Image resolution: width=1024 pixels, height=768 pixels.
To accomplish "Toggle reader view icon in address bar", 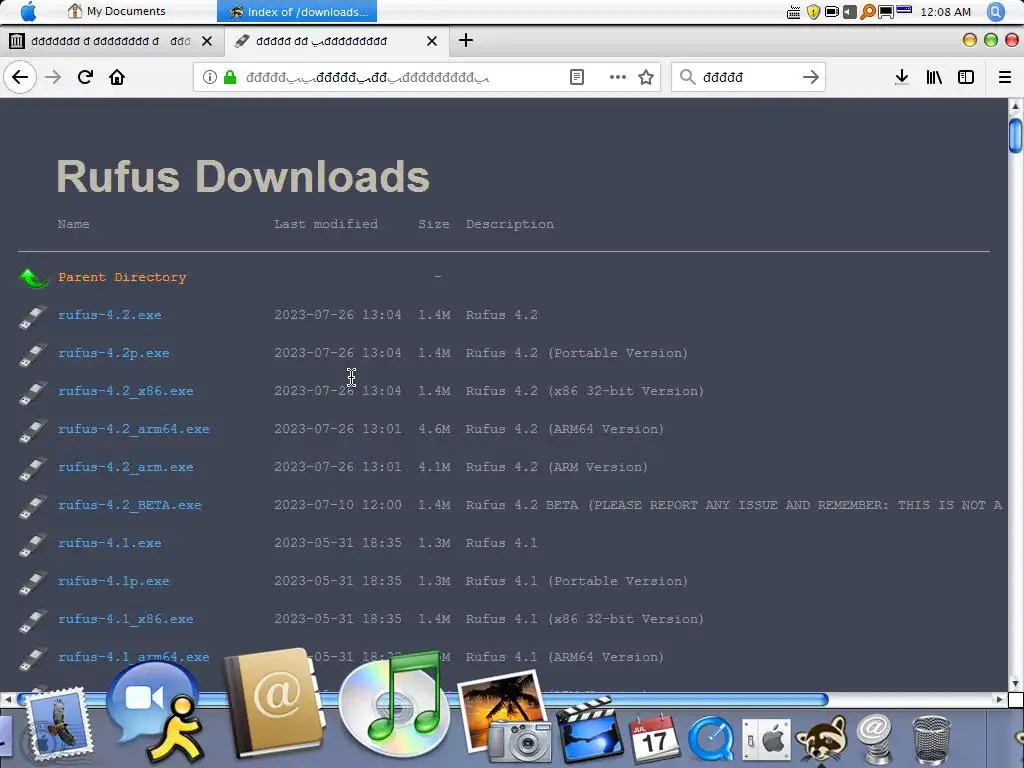I will coord(577,77).
